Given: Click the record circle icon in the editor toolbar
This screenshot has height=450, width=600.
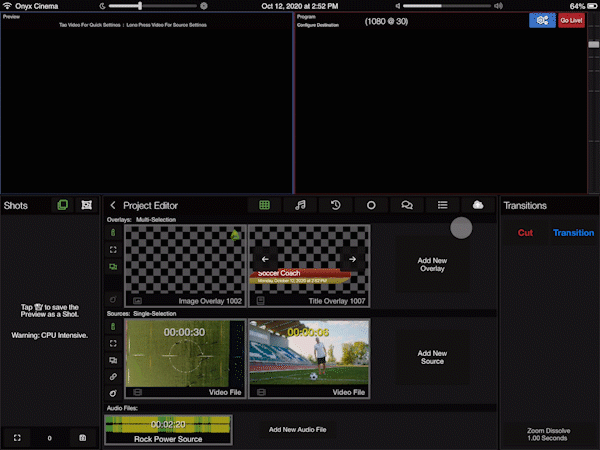Looking at the screenshot, I should (x=371, y=205).
